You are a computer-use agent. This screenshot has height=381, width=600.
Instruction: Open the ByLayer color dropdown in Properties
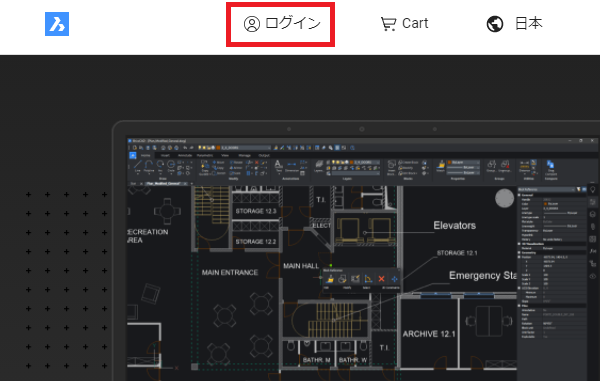pyautogui.click(x=463, y=163)
